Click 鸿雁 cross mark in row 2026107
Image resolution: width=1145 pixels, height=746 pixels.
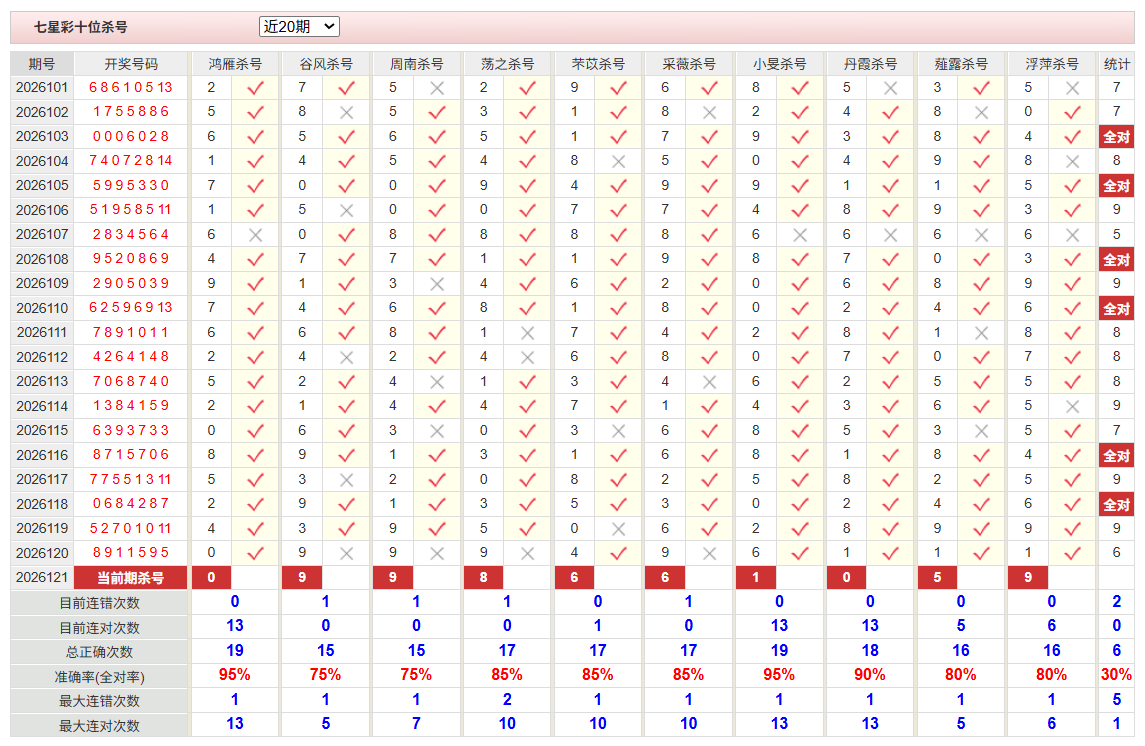point(255,235)
